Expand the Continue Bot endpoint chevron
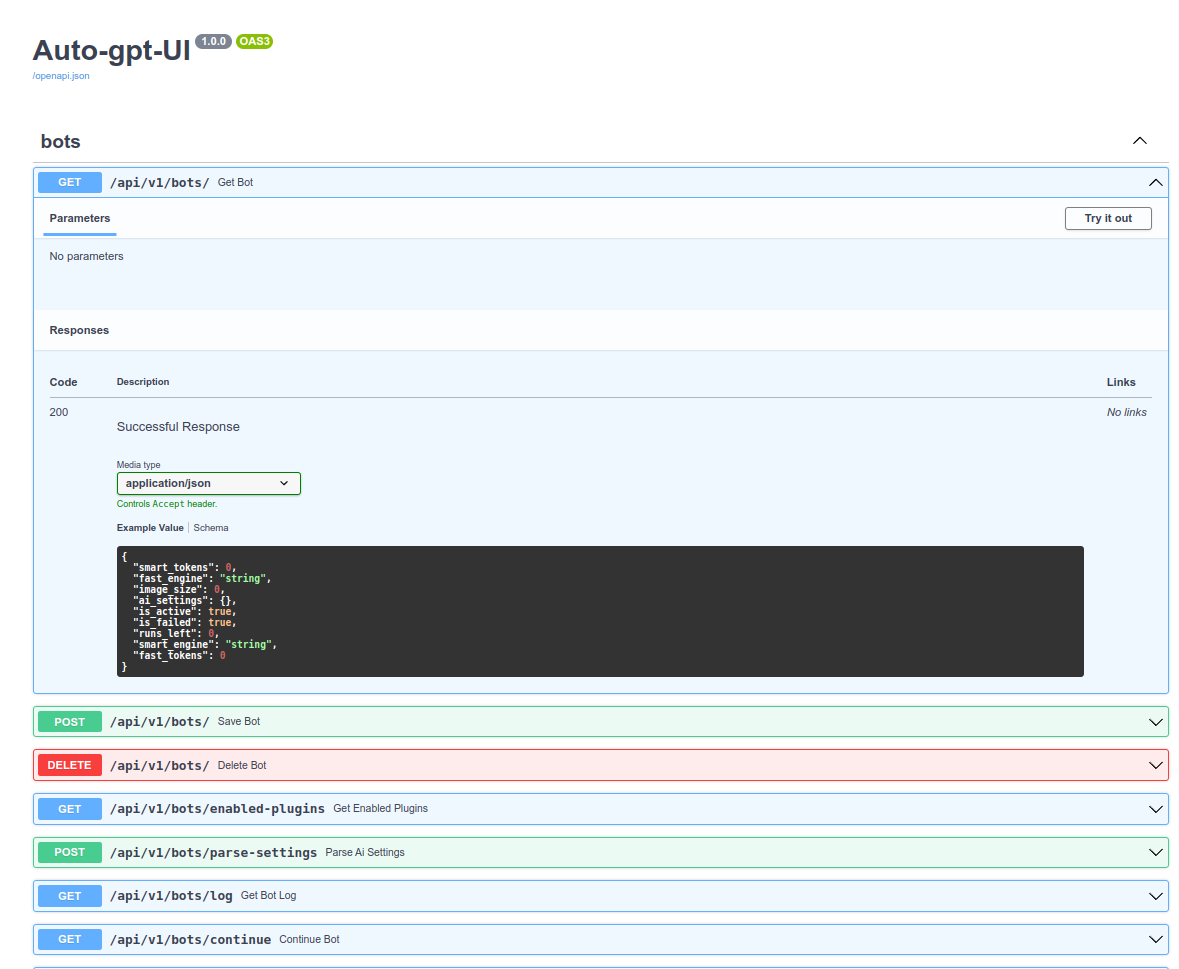This screenshot has width=1179, height=969. (x=1156, y=940)
